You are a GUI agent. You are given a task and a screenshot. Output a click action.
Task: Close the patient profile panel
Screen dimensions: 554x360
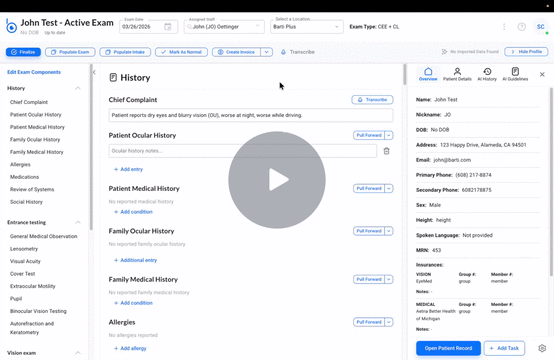542,74
